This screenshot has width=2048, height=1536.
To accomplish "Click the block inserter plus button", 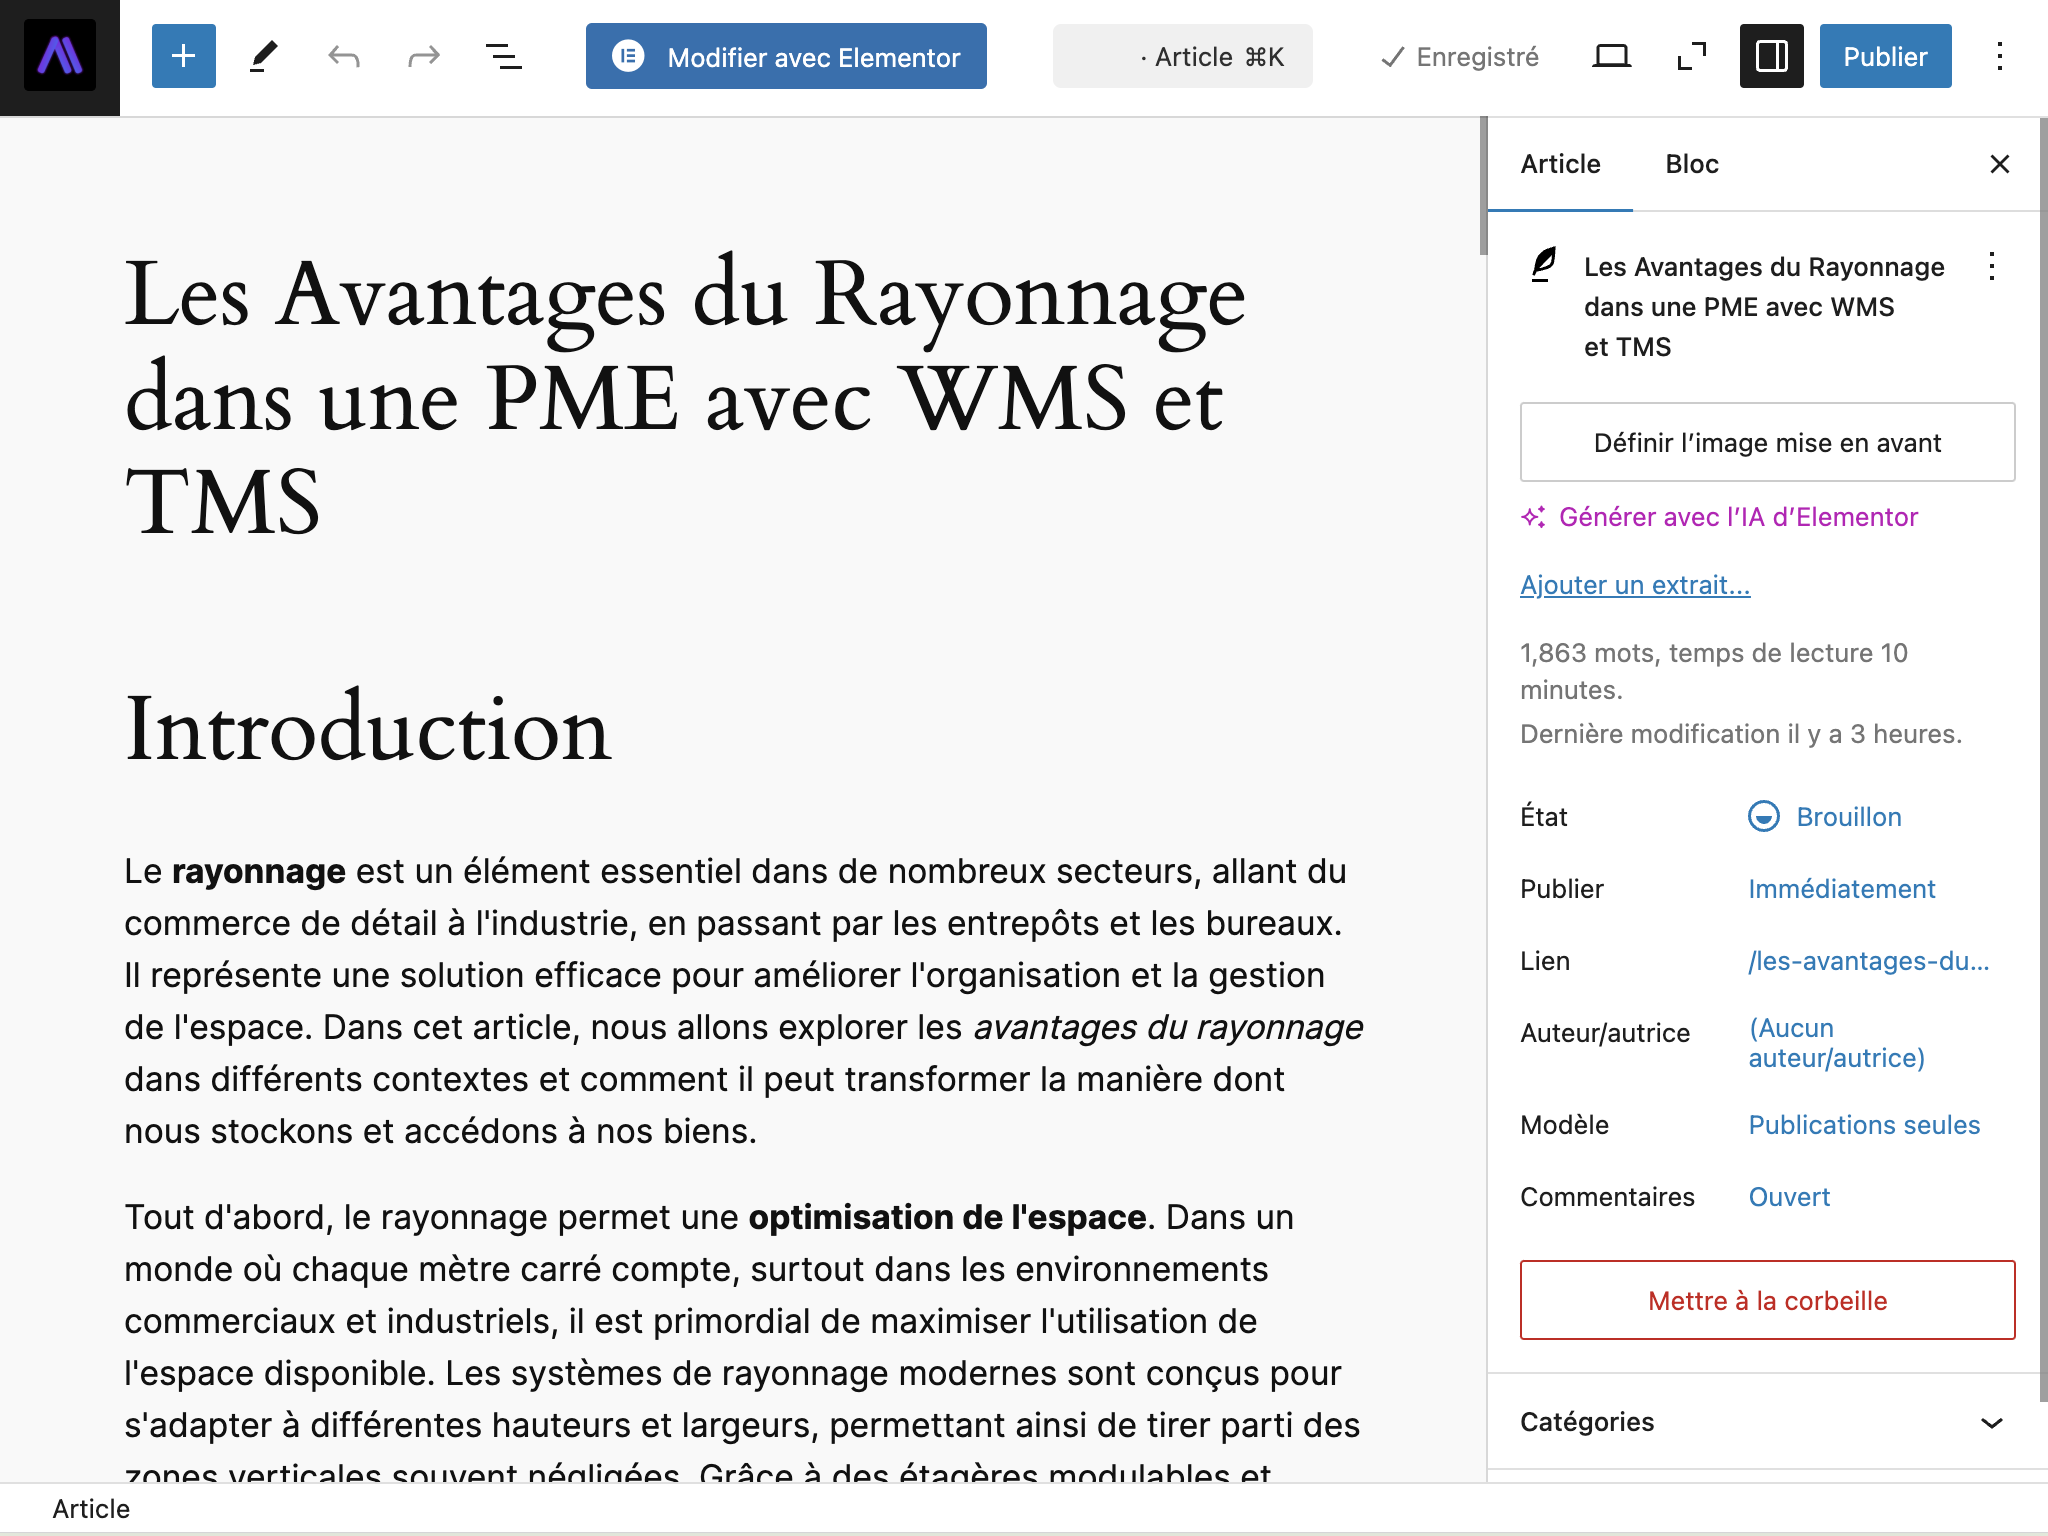I will [183, 56].
